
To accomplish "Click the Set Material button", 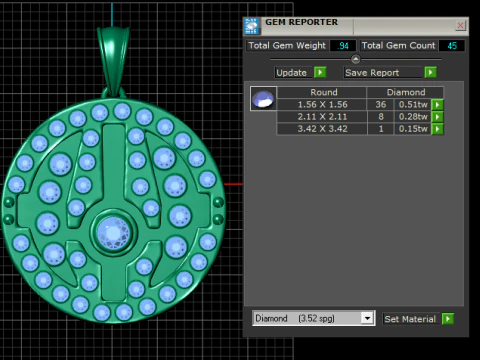I will (x=410, y=319).
